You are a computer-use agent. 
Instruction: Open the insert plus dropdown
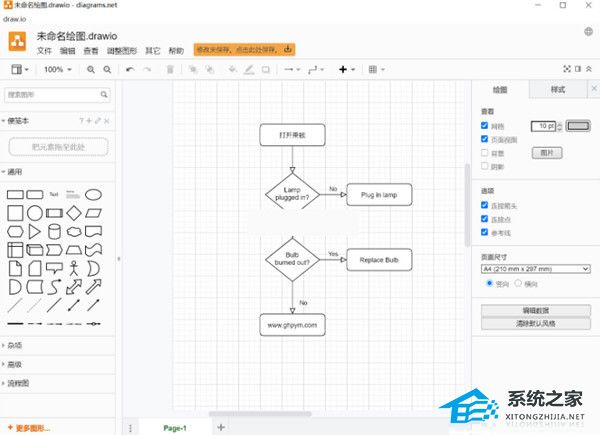point(346,70)
